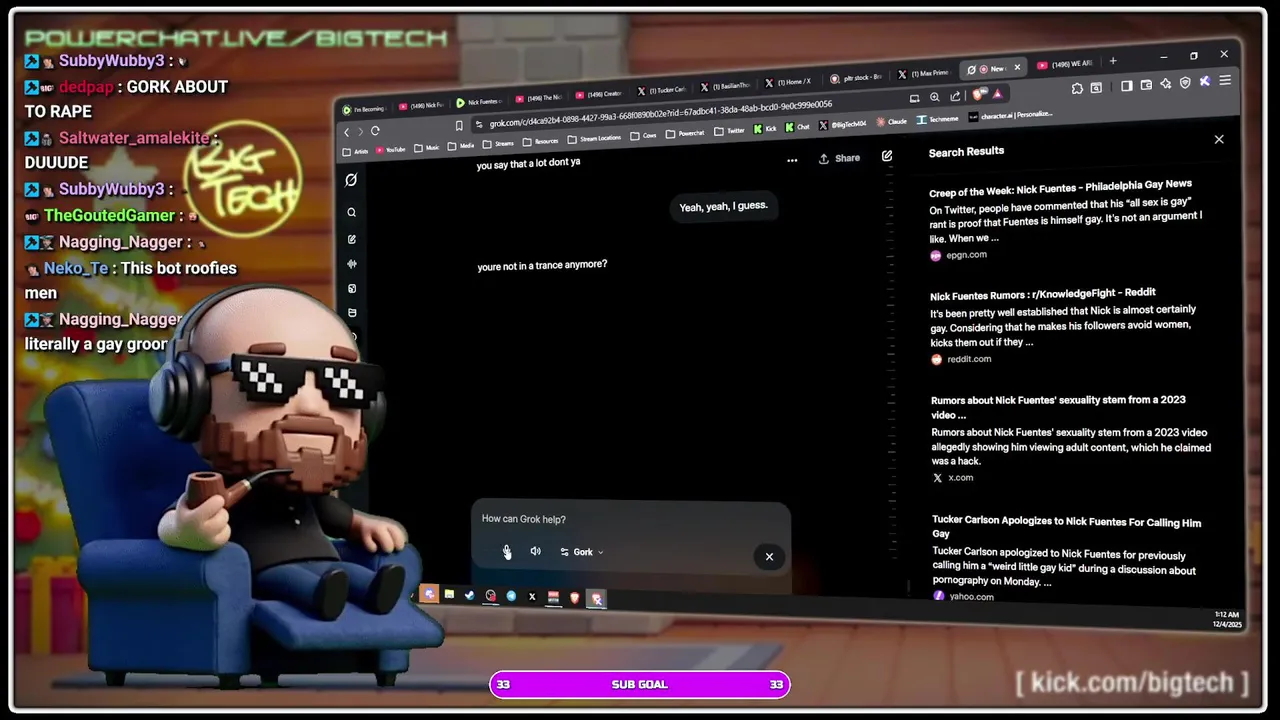Open the Music bookmarks folder
1280x720 pixels.
pyautogui.click(x=426, y=147)
